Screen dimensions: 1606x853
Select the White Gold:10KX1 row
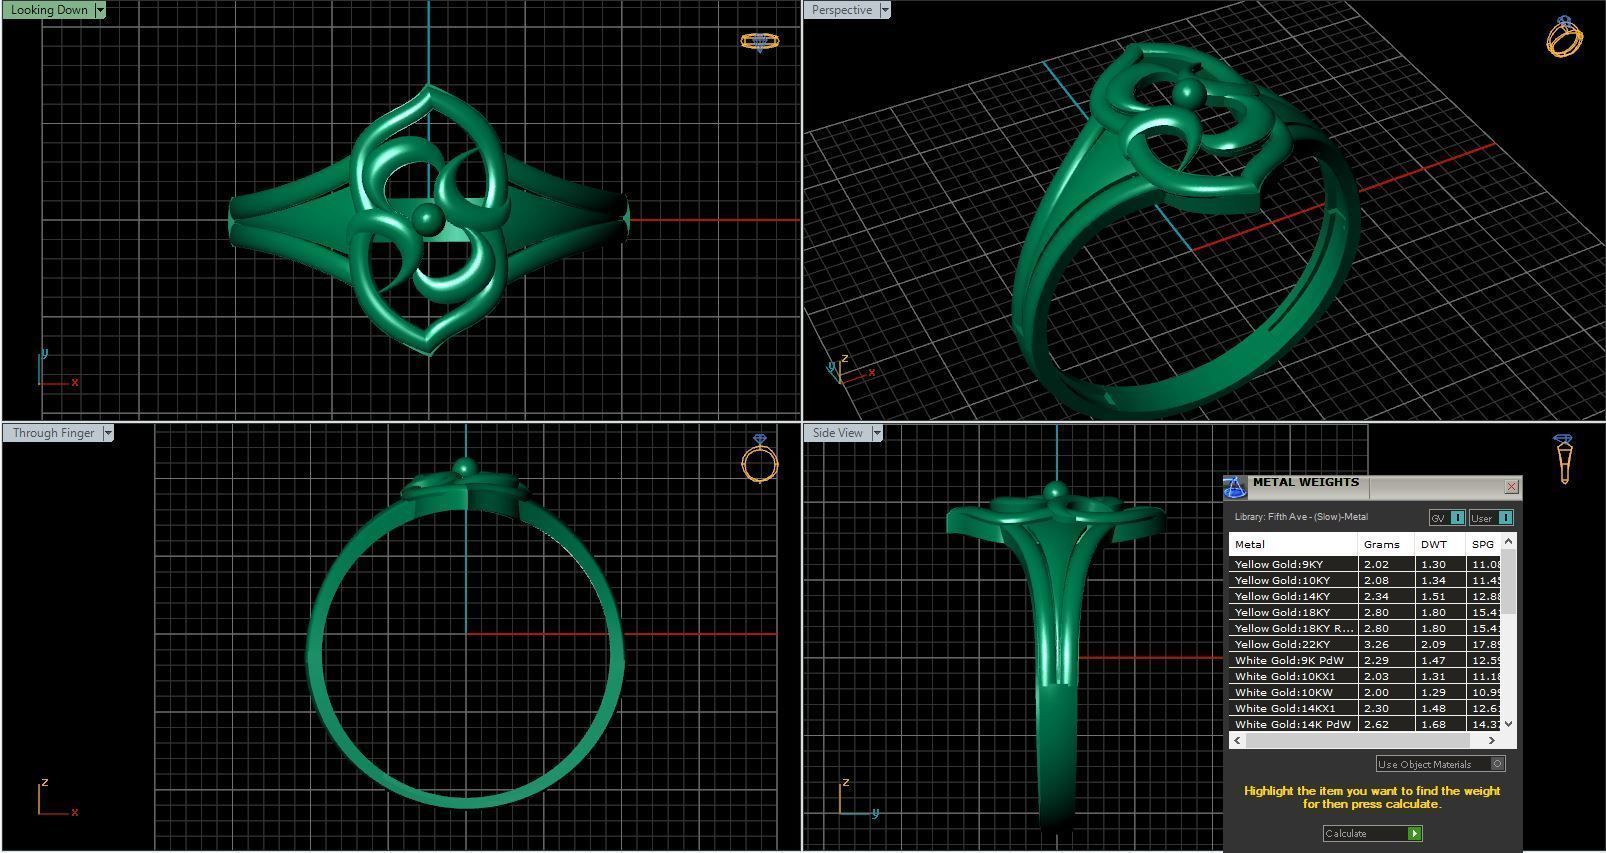(x=1365, y=676)
